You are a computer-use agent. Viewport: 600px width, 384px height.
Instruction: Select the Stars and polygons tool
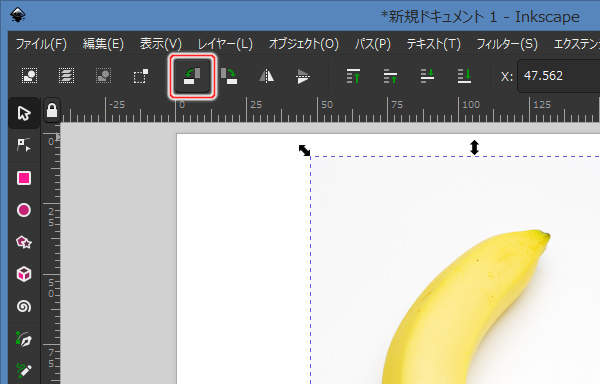24,242
